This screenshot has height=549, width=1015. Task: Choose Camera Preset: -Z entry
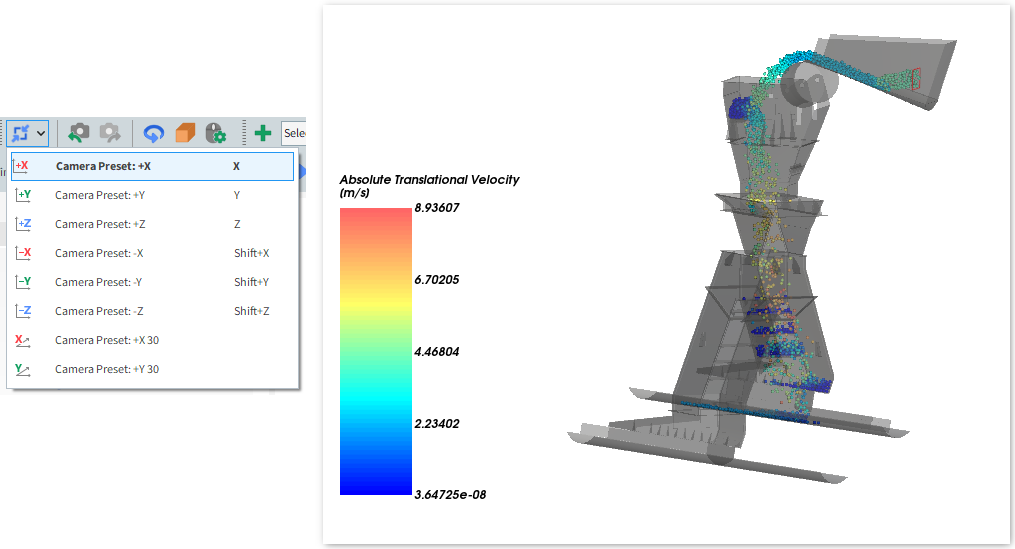point(99,311)
